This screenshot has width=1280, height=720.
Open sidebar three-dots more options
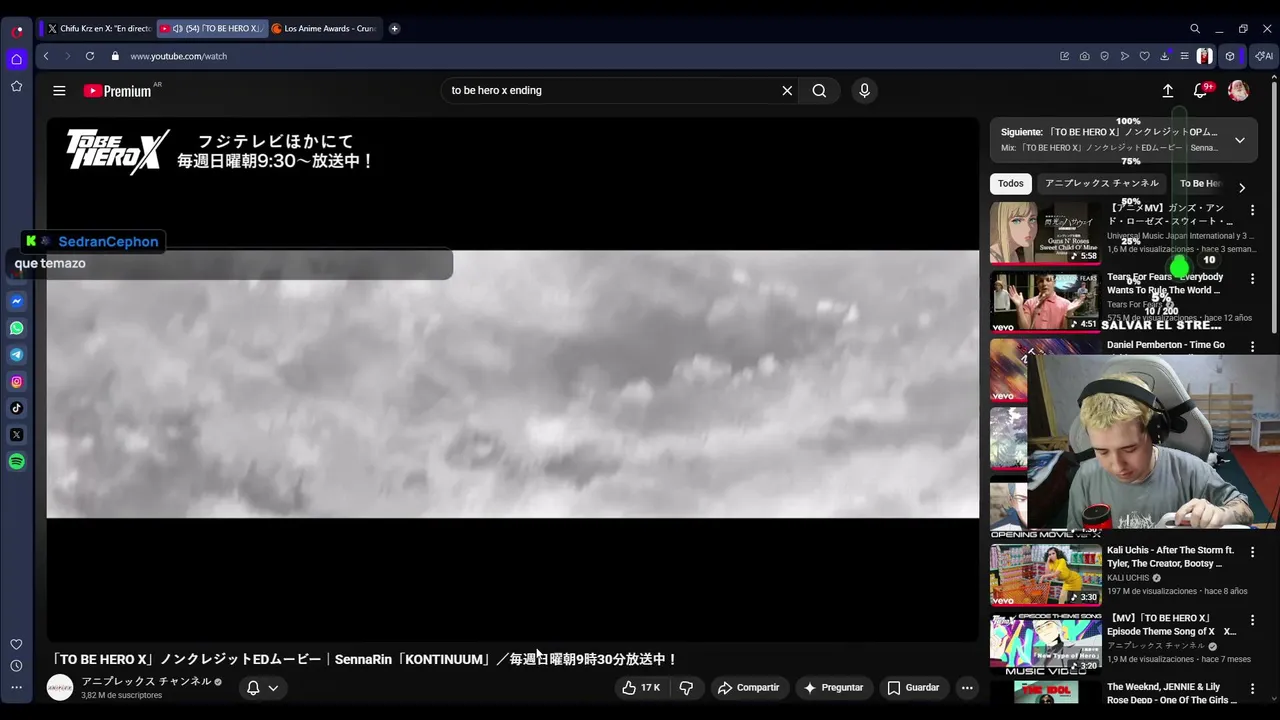pyautogui.click(x=16, y=687)
